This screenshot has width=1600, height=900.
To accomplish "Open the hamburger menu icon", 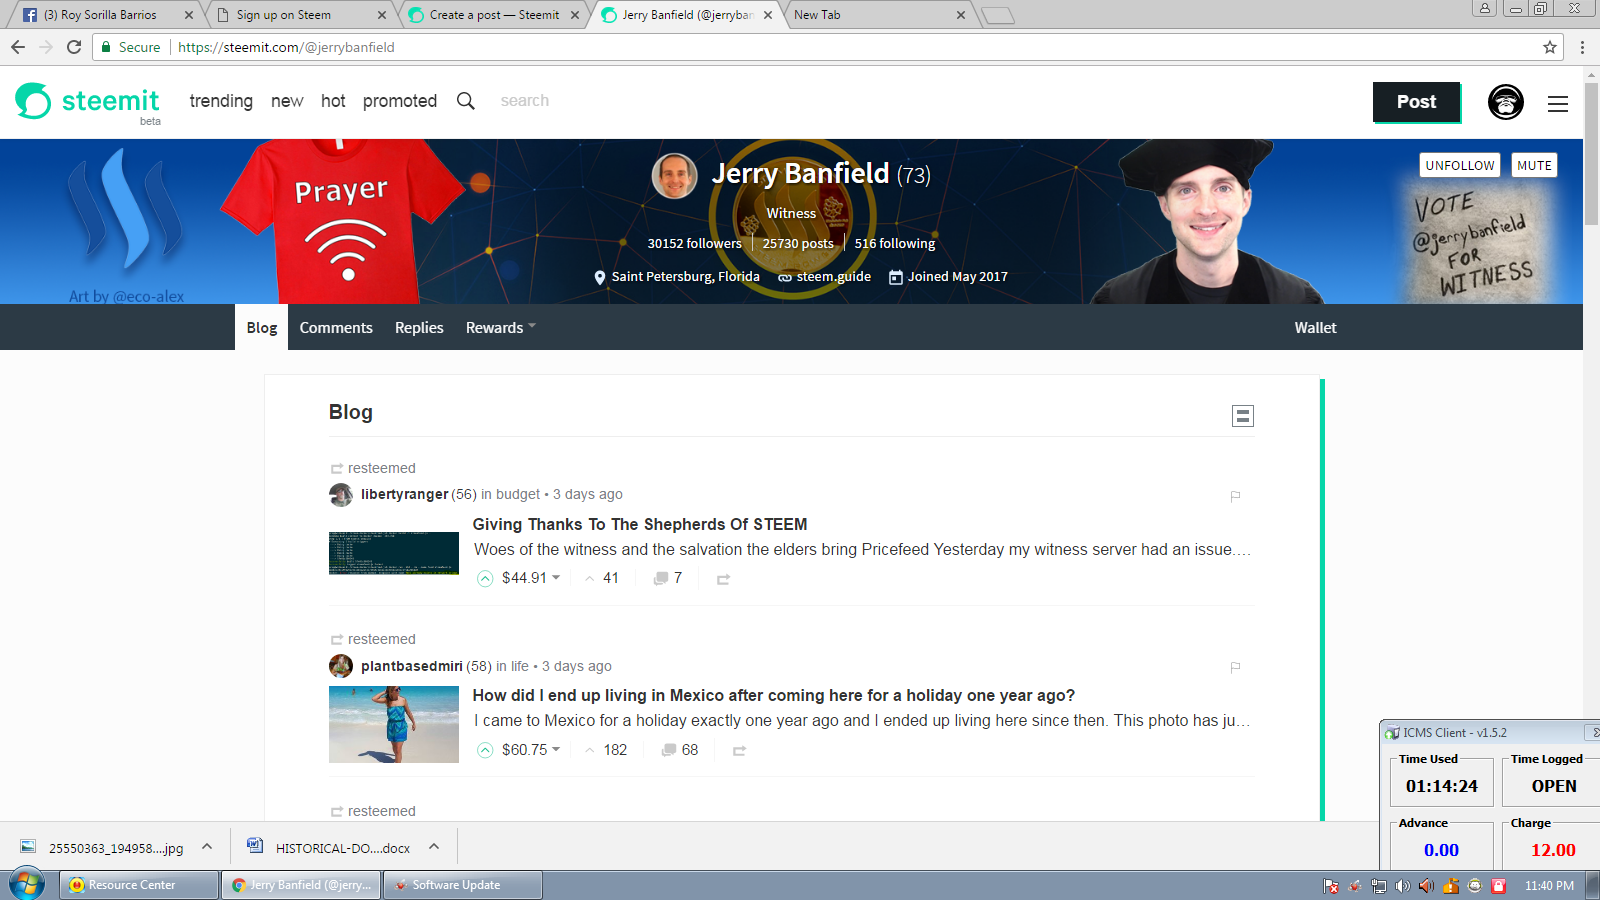I will 1558,104.
